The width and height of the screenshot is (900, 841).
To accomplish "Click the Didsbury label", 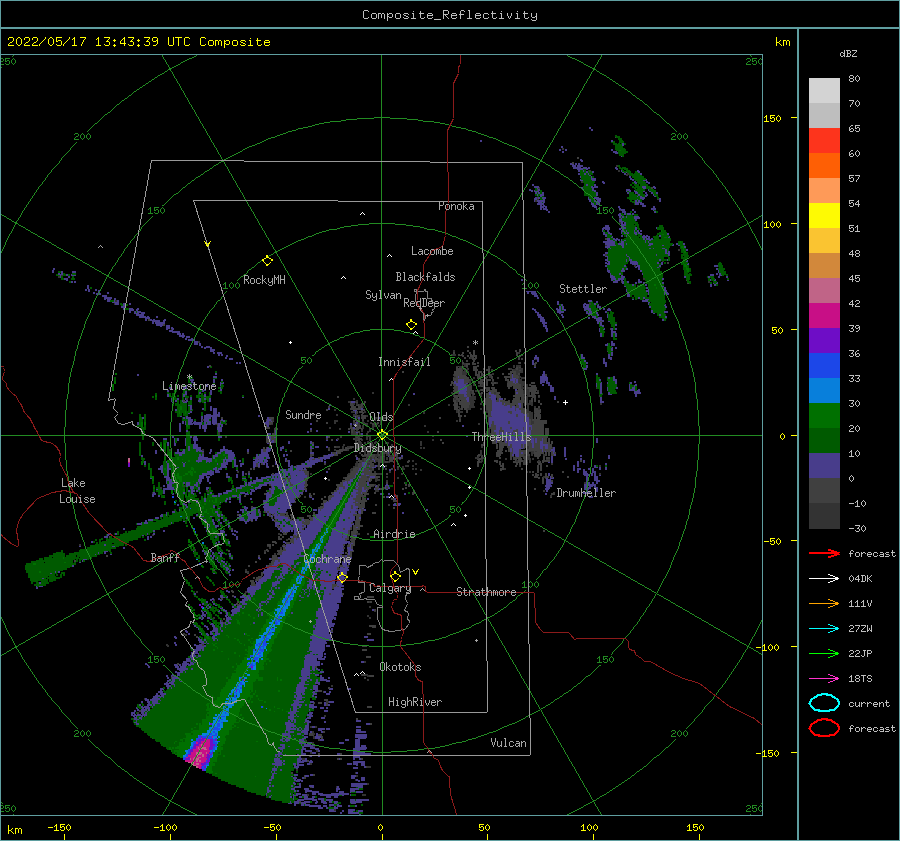I will coord(377,448).
